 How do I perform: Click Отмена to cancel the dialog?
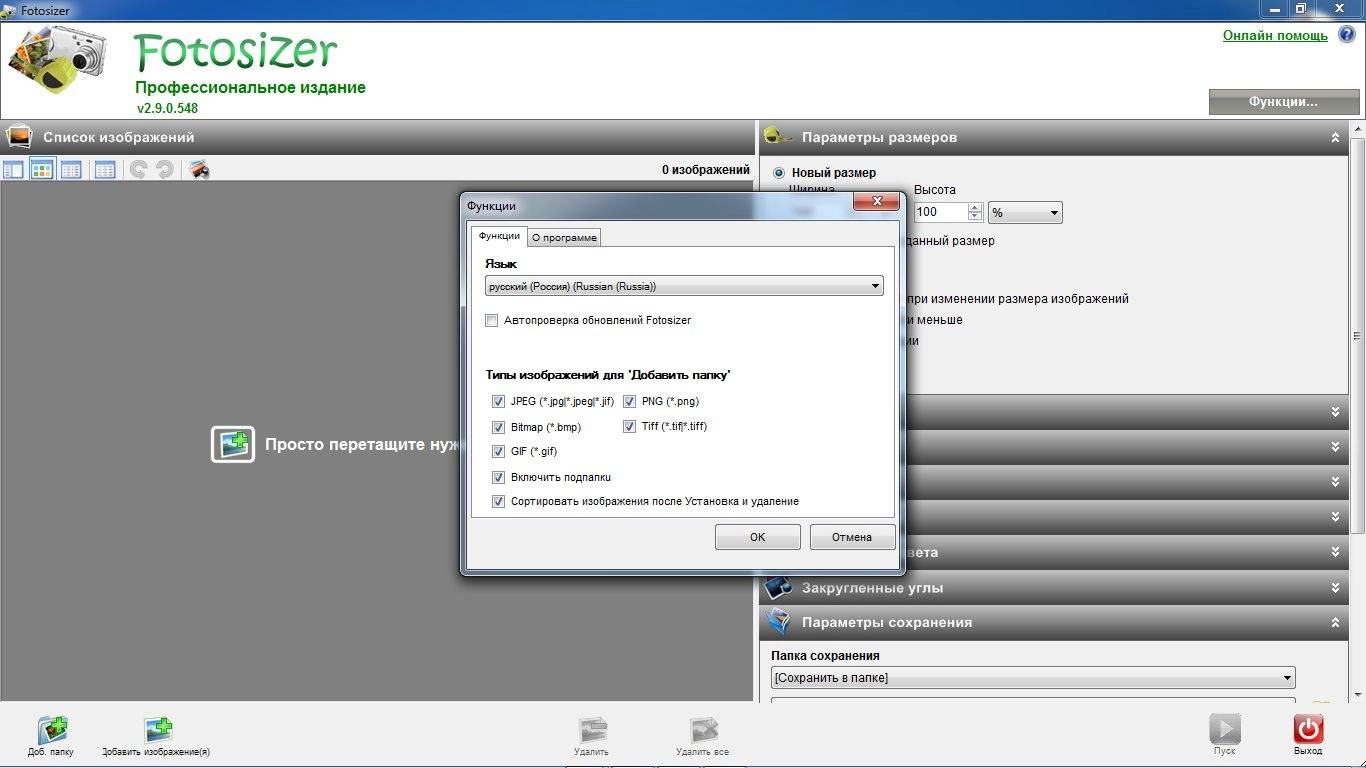coord(852,537)
